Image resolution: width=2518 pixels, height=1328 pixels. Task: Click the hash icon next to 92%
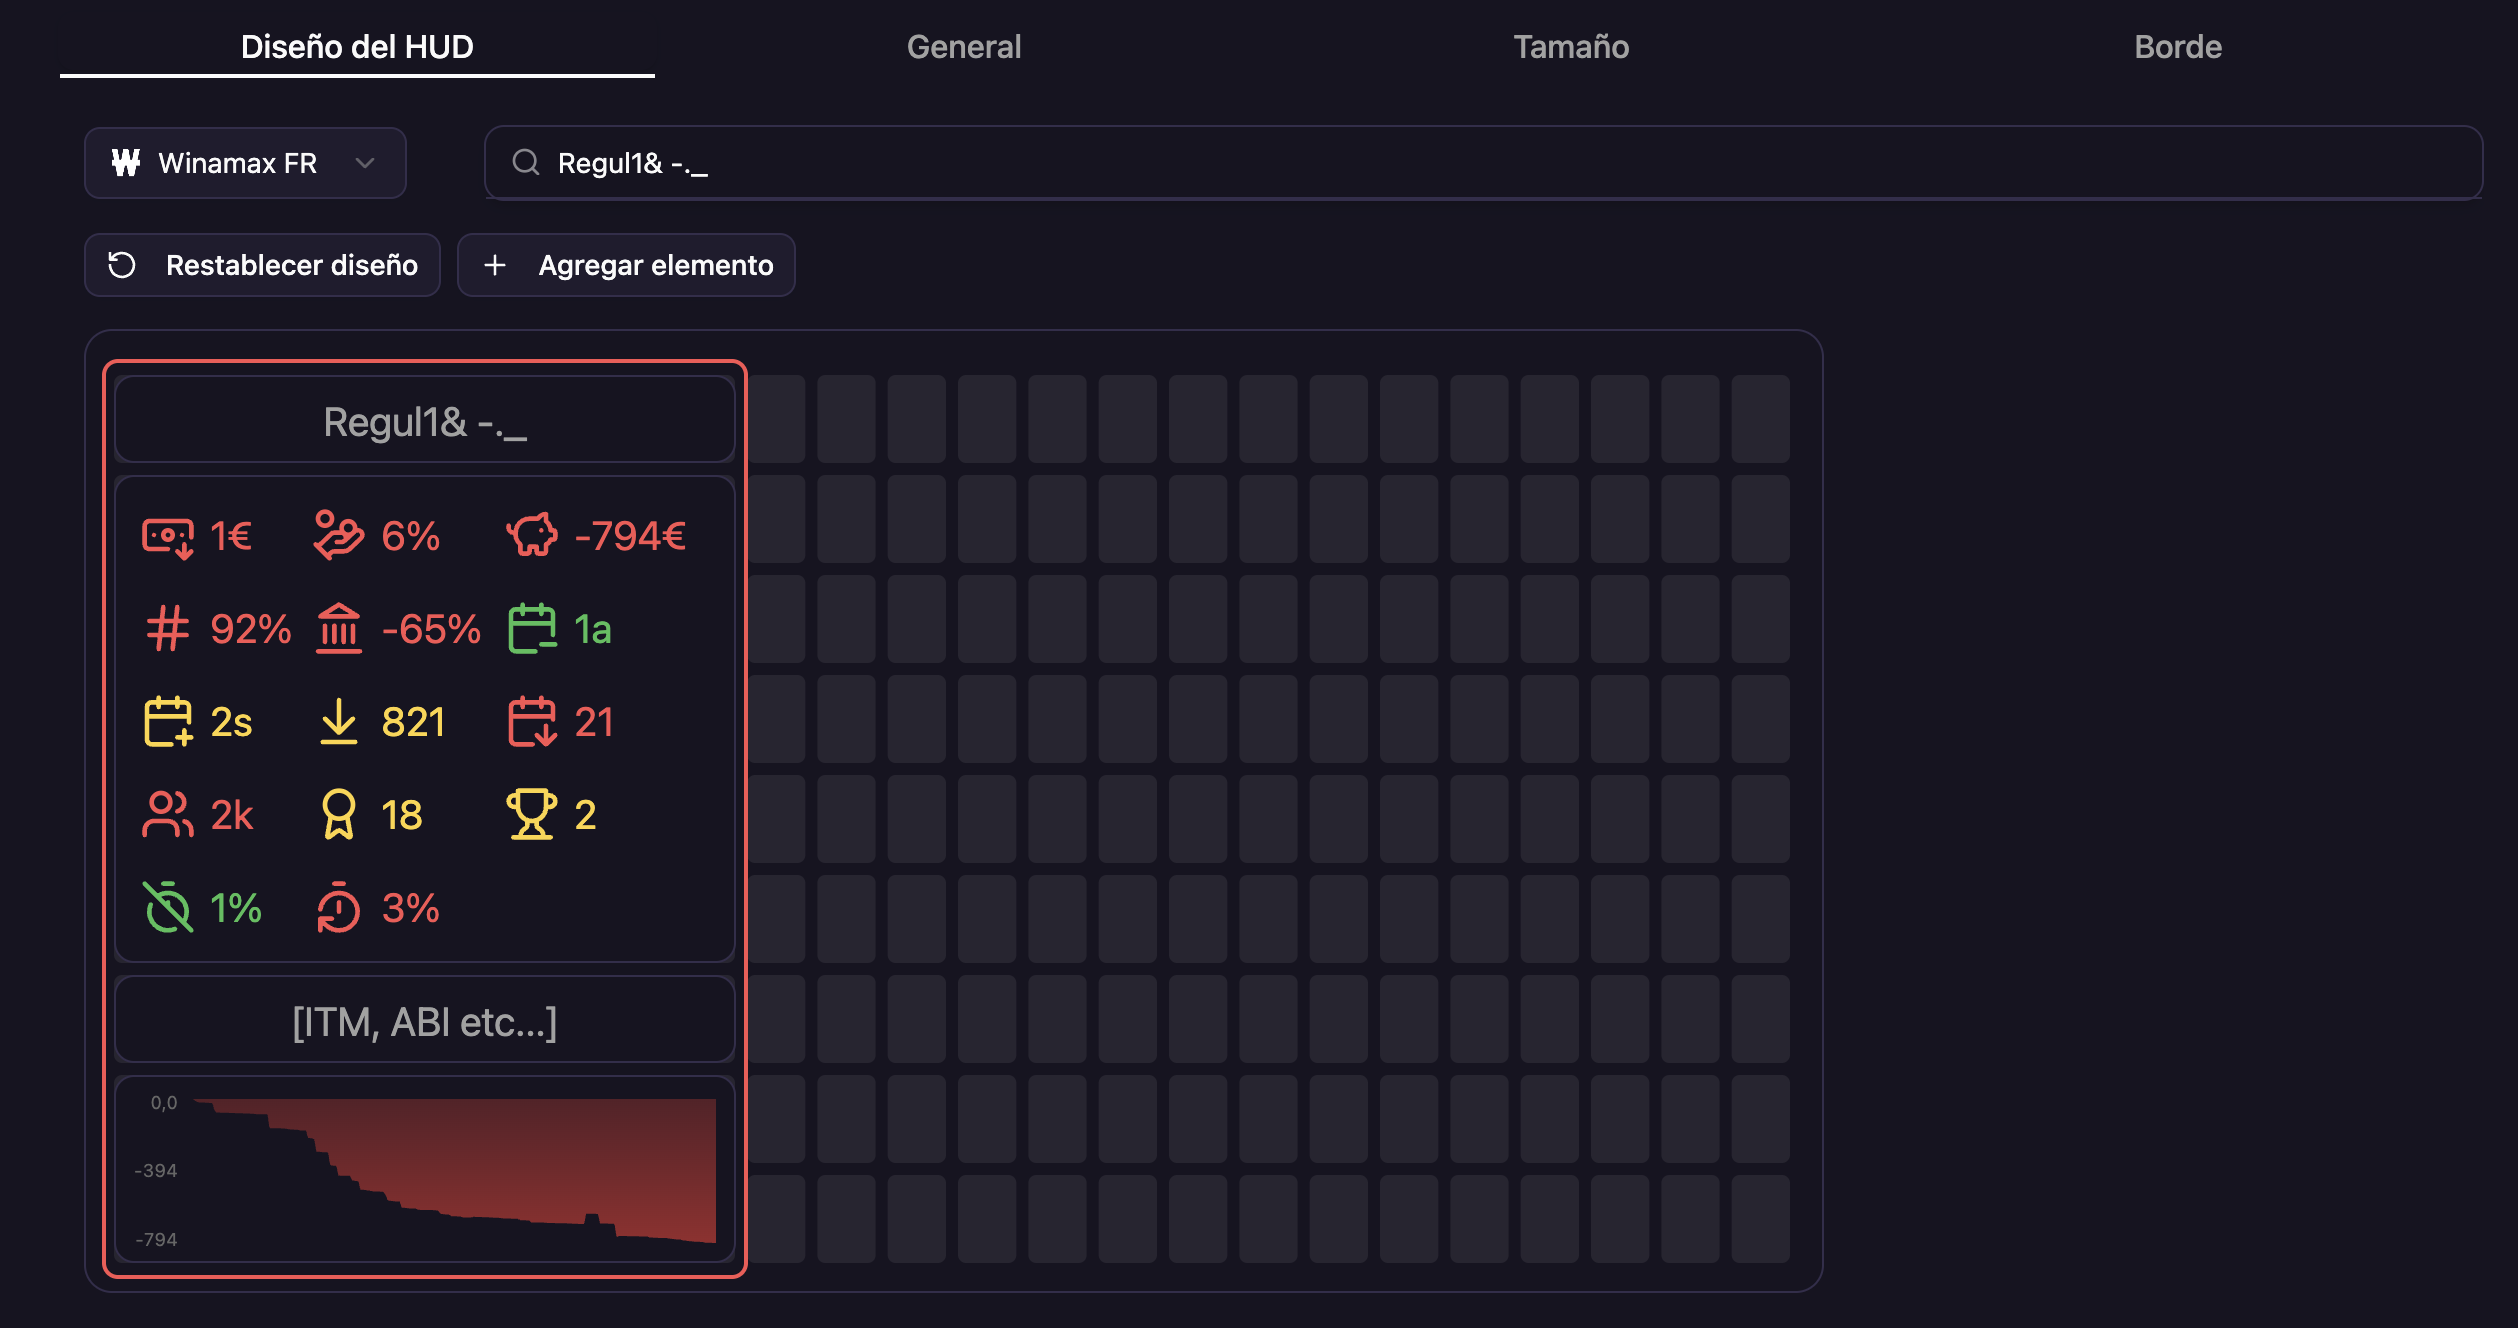point(167,629)
